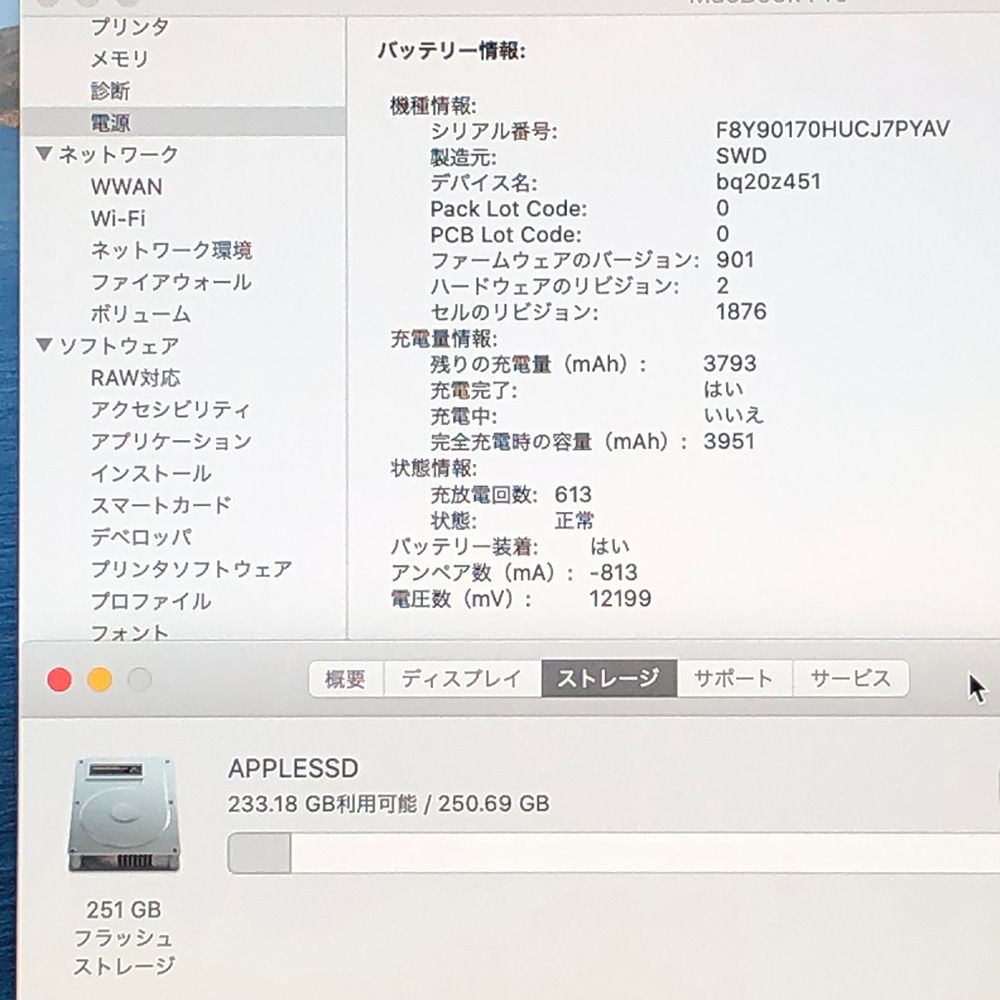Screen dimensions: 1000x1000
Task: Open the サービス tab
Action: (x=850, y=679)
